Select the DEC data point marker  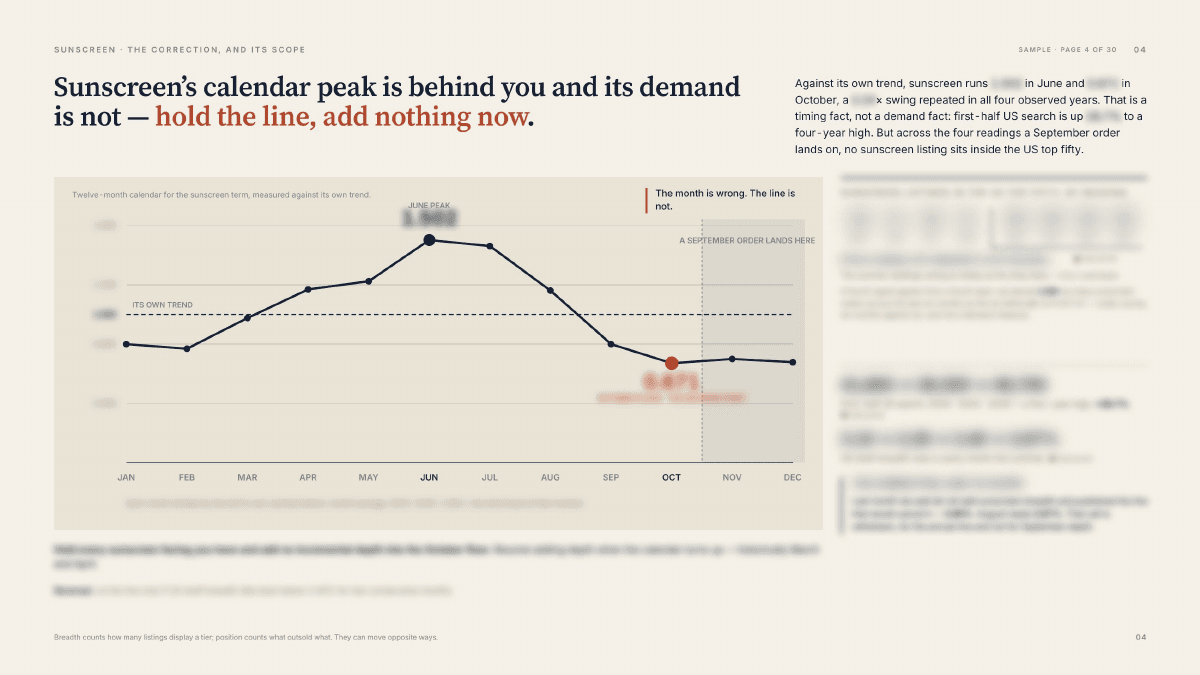click(792, 362)
